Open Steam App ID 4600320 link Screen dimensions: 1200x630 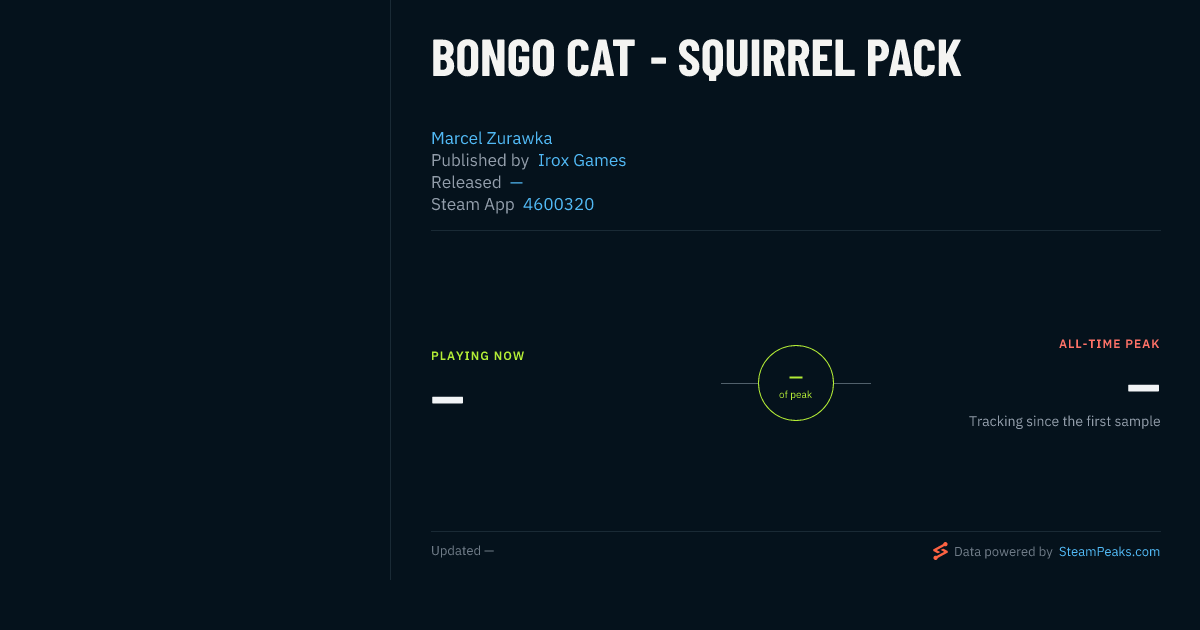pos(558,204)
